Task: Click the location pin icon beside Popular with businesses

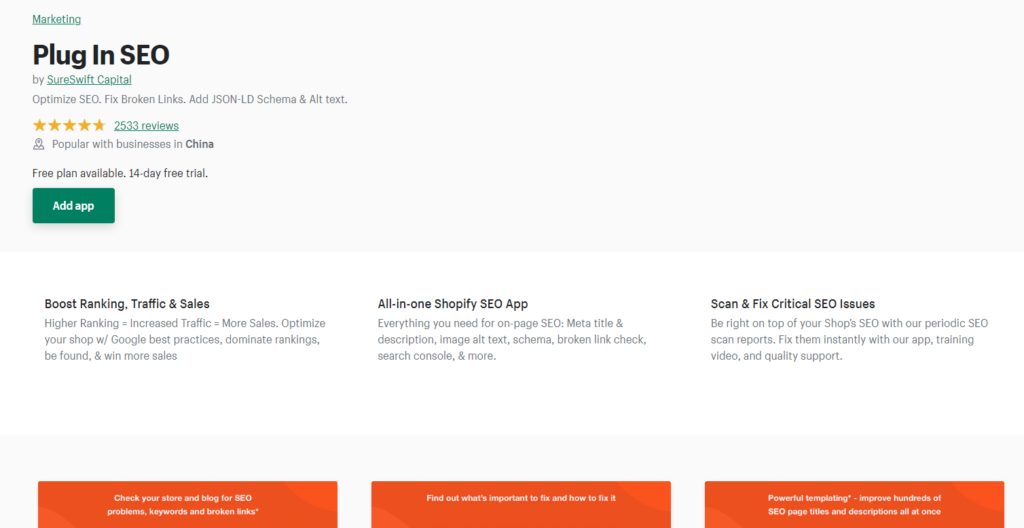Action: (x=39, y=144)
